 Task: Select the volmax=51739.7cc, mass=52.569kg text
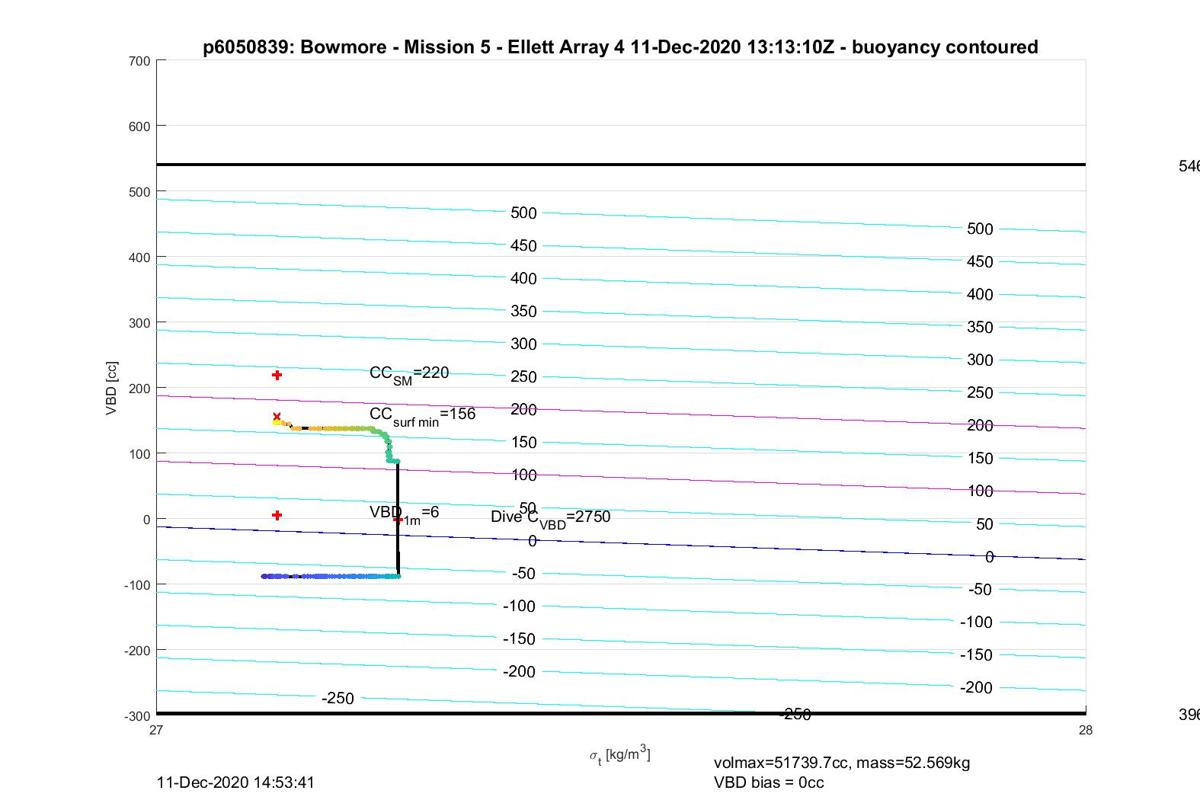coord(842,763)
